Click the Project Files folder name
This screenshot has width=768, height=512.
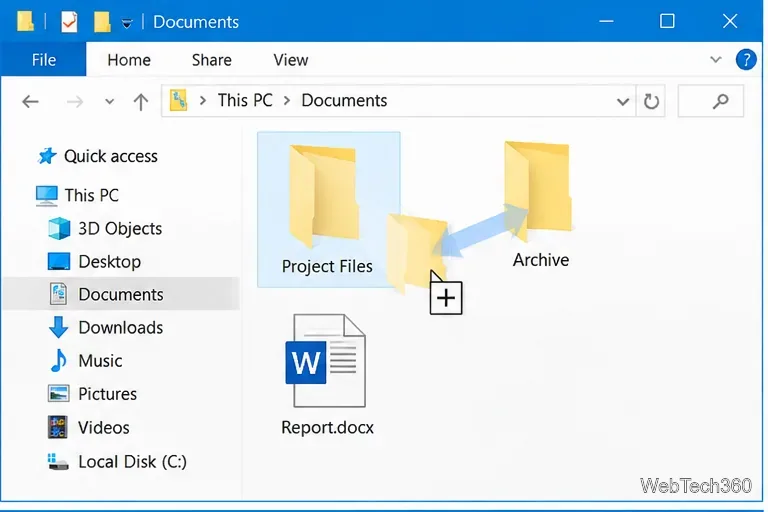(327, 266)
